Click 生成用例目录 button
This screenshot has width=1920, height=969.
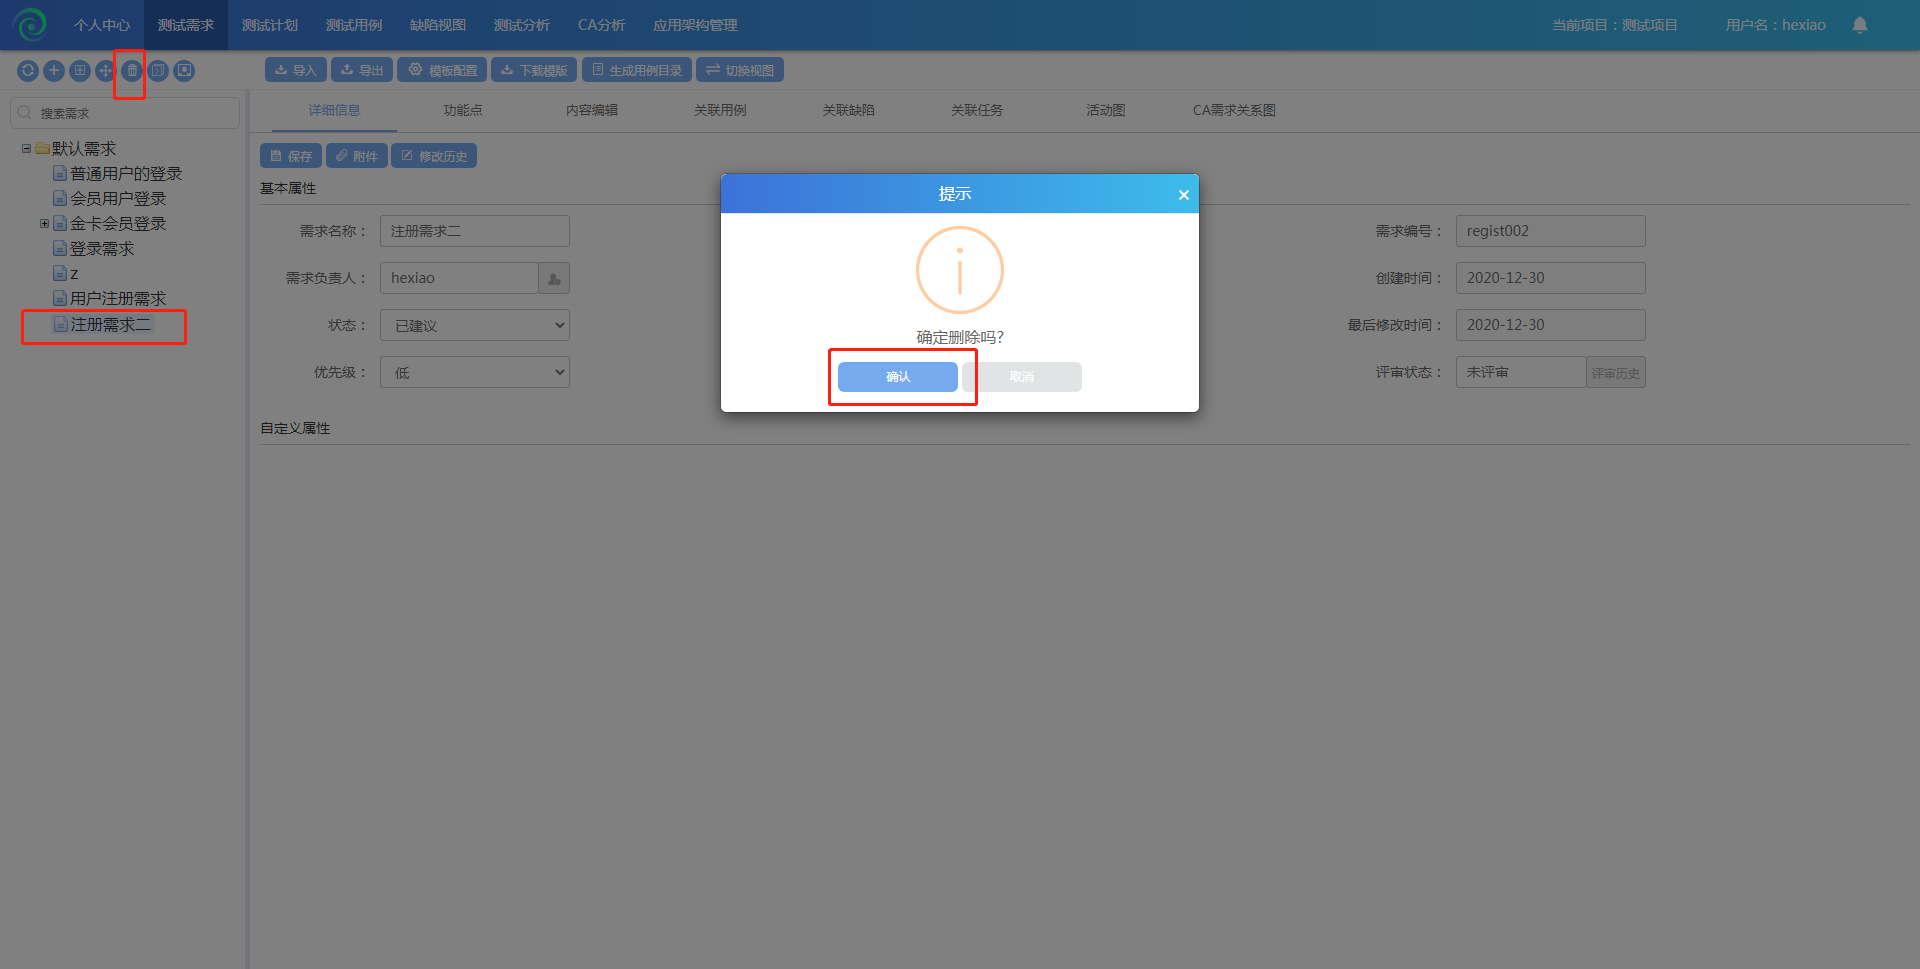637,70
